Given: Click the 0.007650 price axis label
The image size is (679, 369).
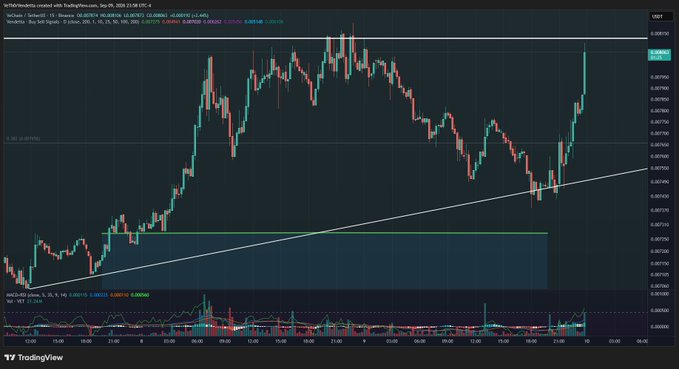Looking at the screenshot, I should (x=660, y=145).
